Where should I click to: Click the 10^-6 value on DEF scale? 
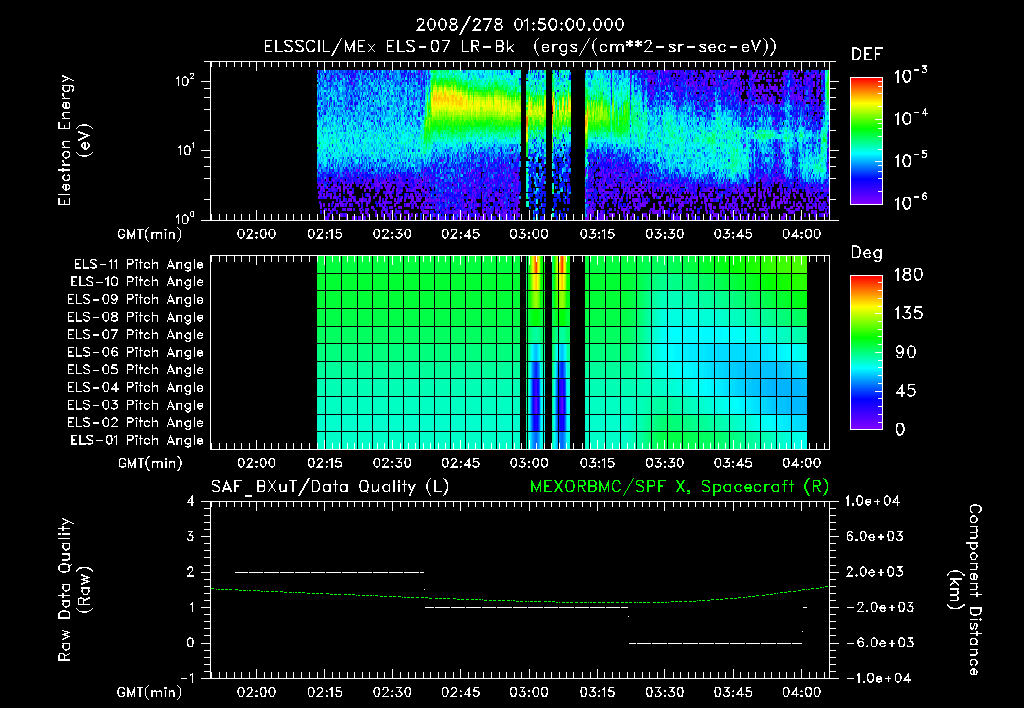pos(910,202)
